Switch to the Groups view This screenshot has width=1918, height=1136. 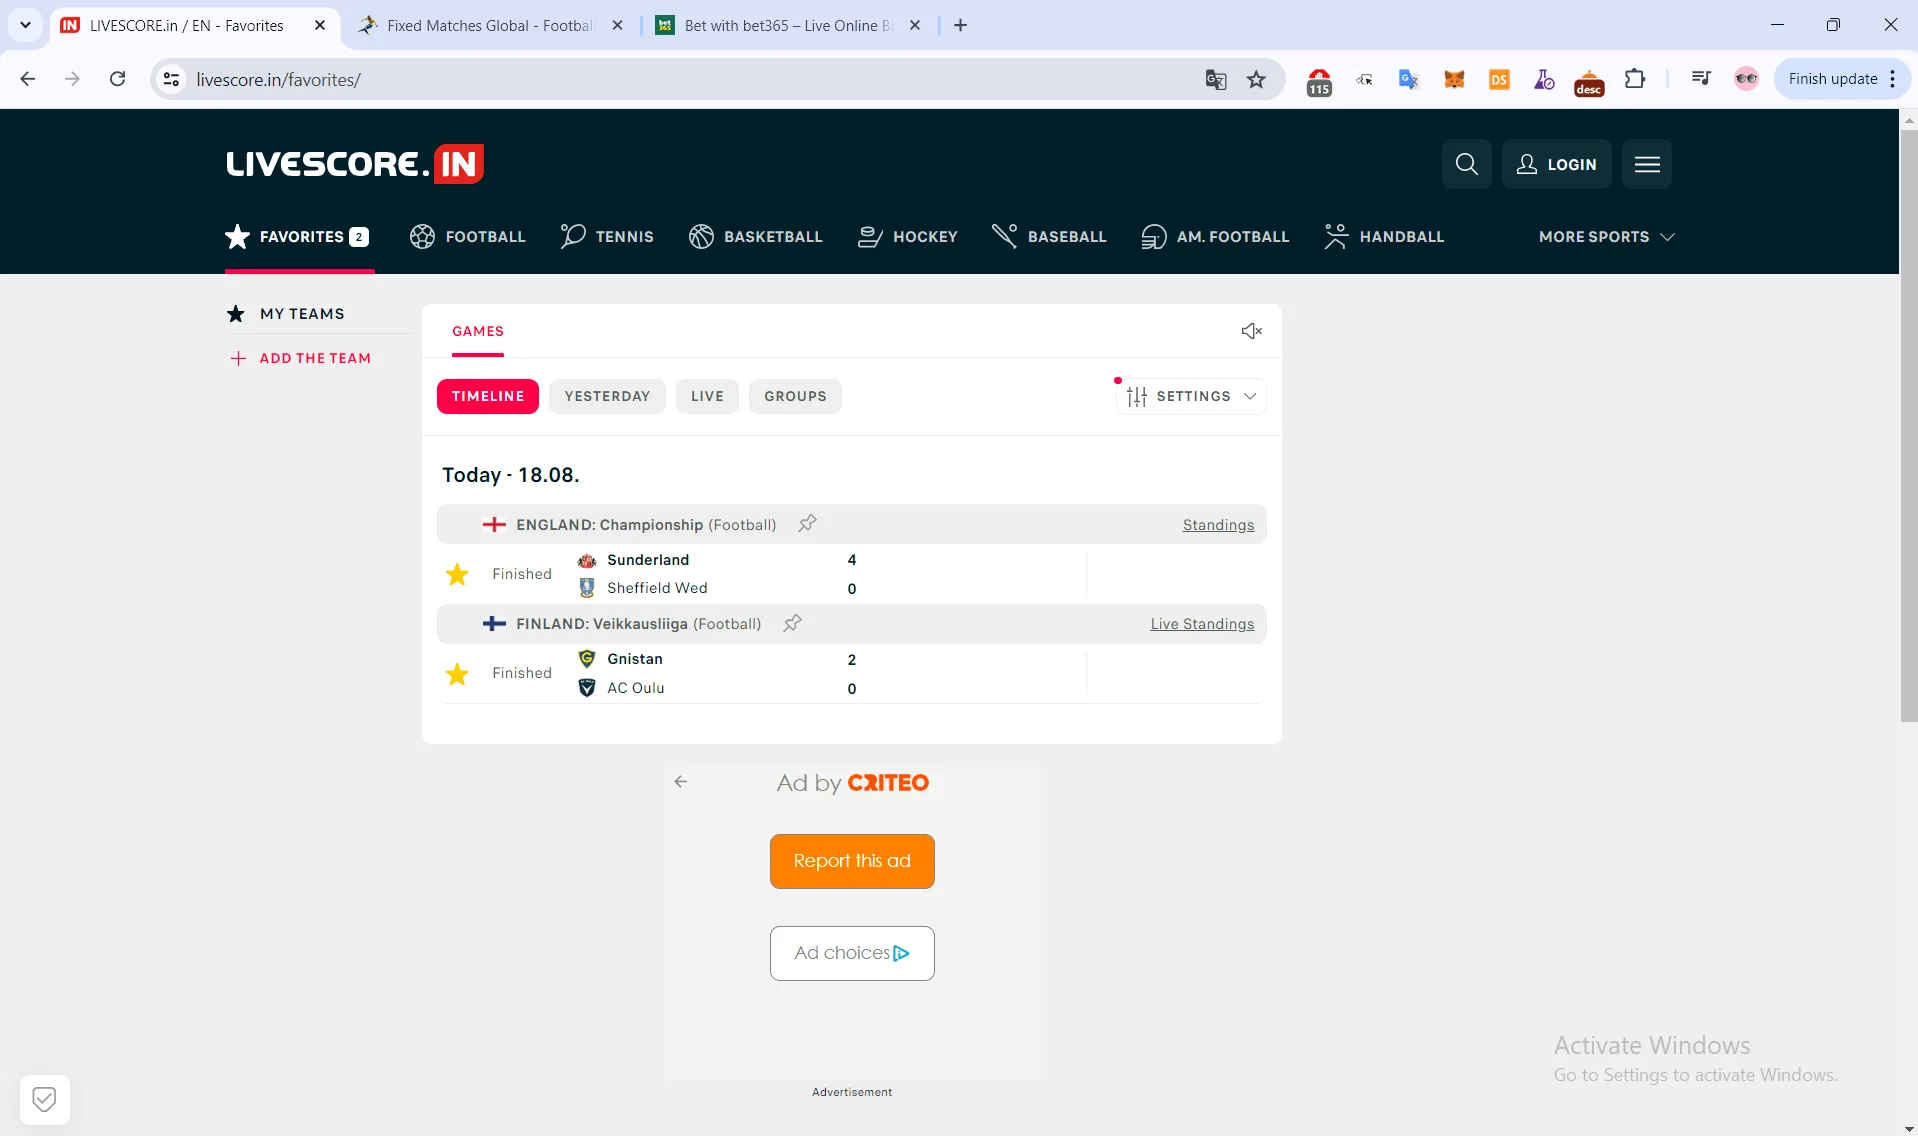click(x=795, y=396)
